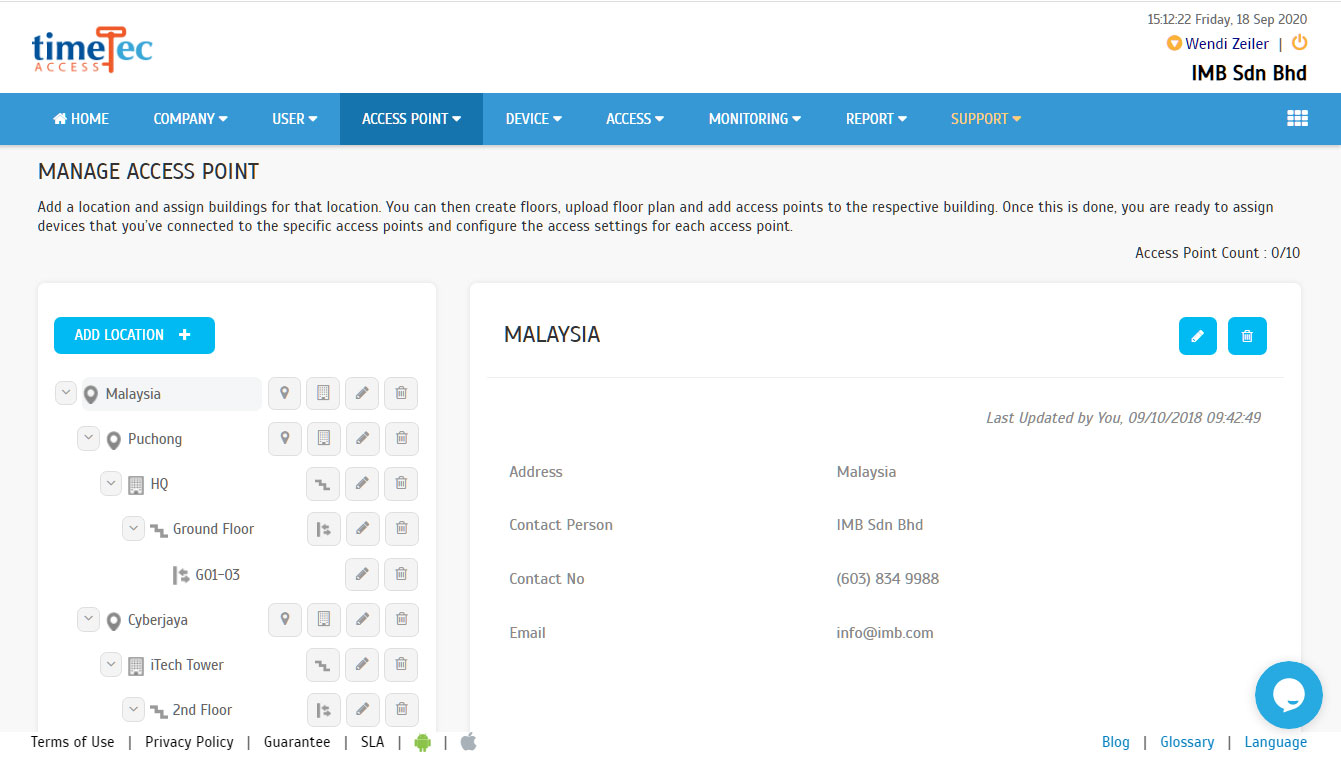
Task: Open the USER menu
Action: coord(295,119)
